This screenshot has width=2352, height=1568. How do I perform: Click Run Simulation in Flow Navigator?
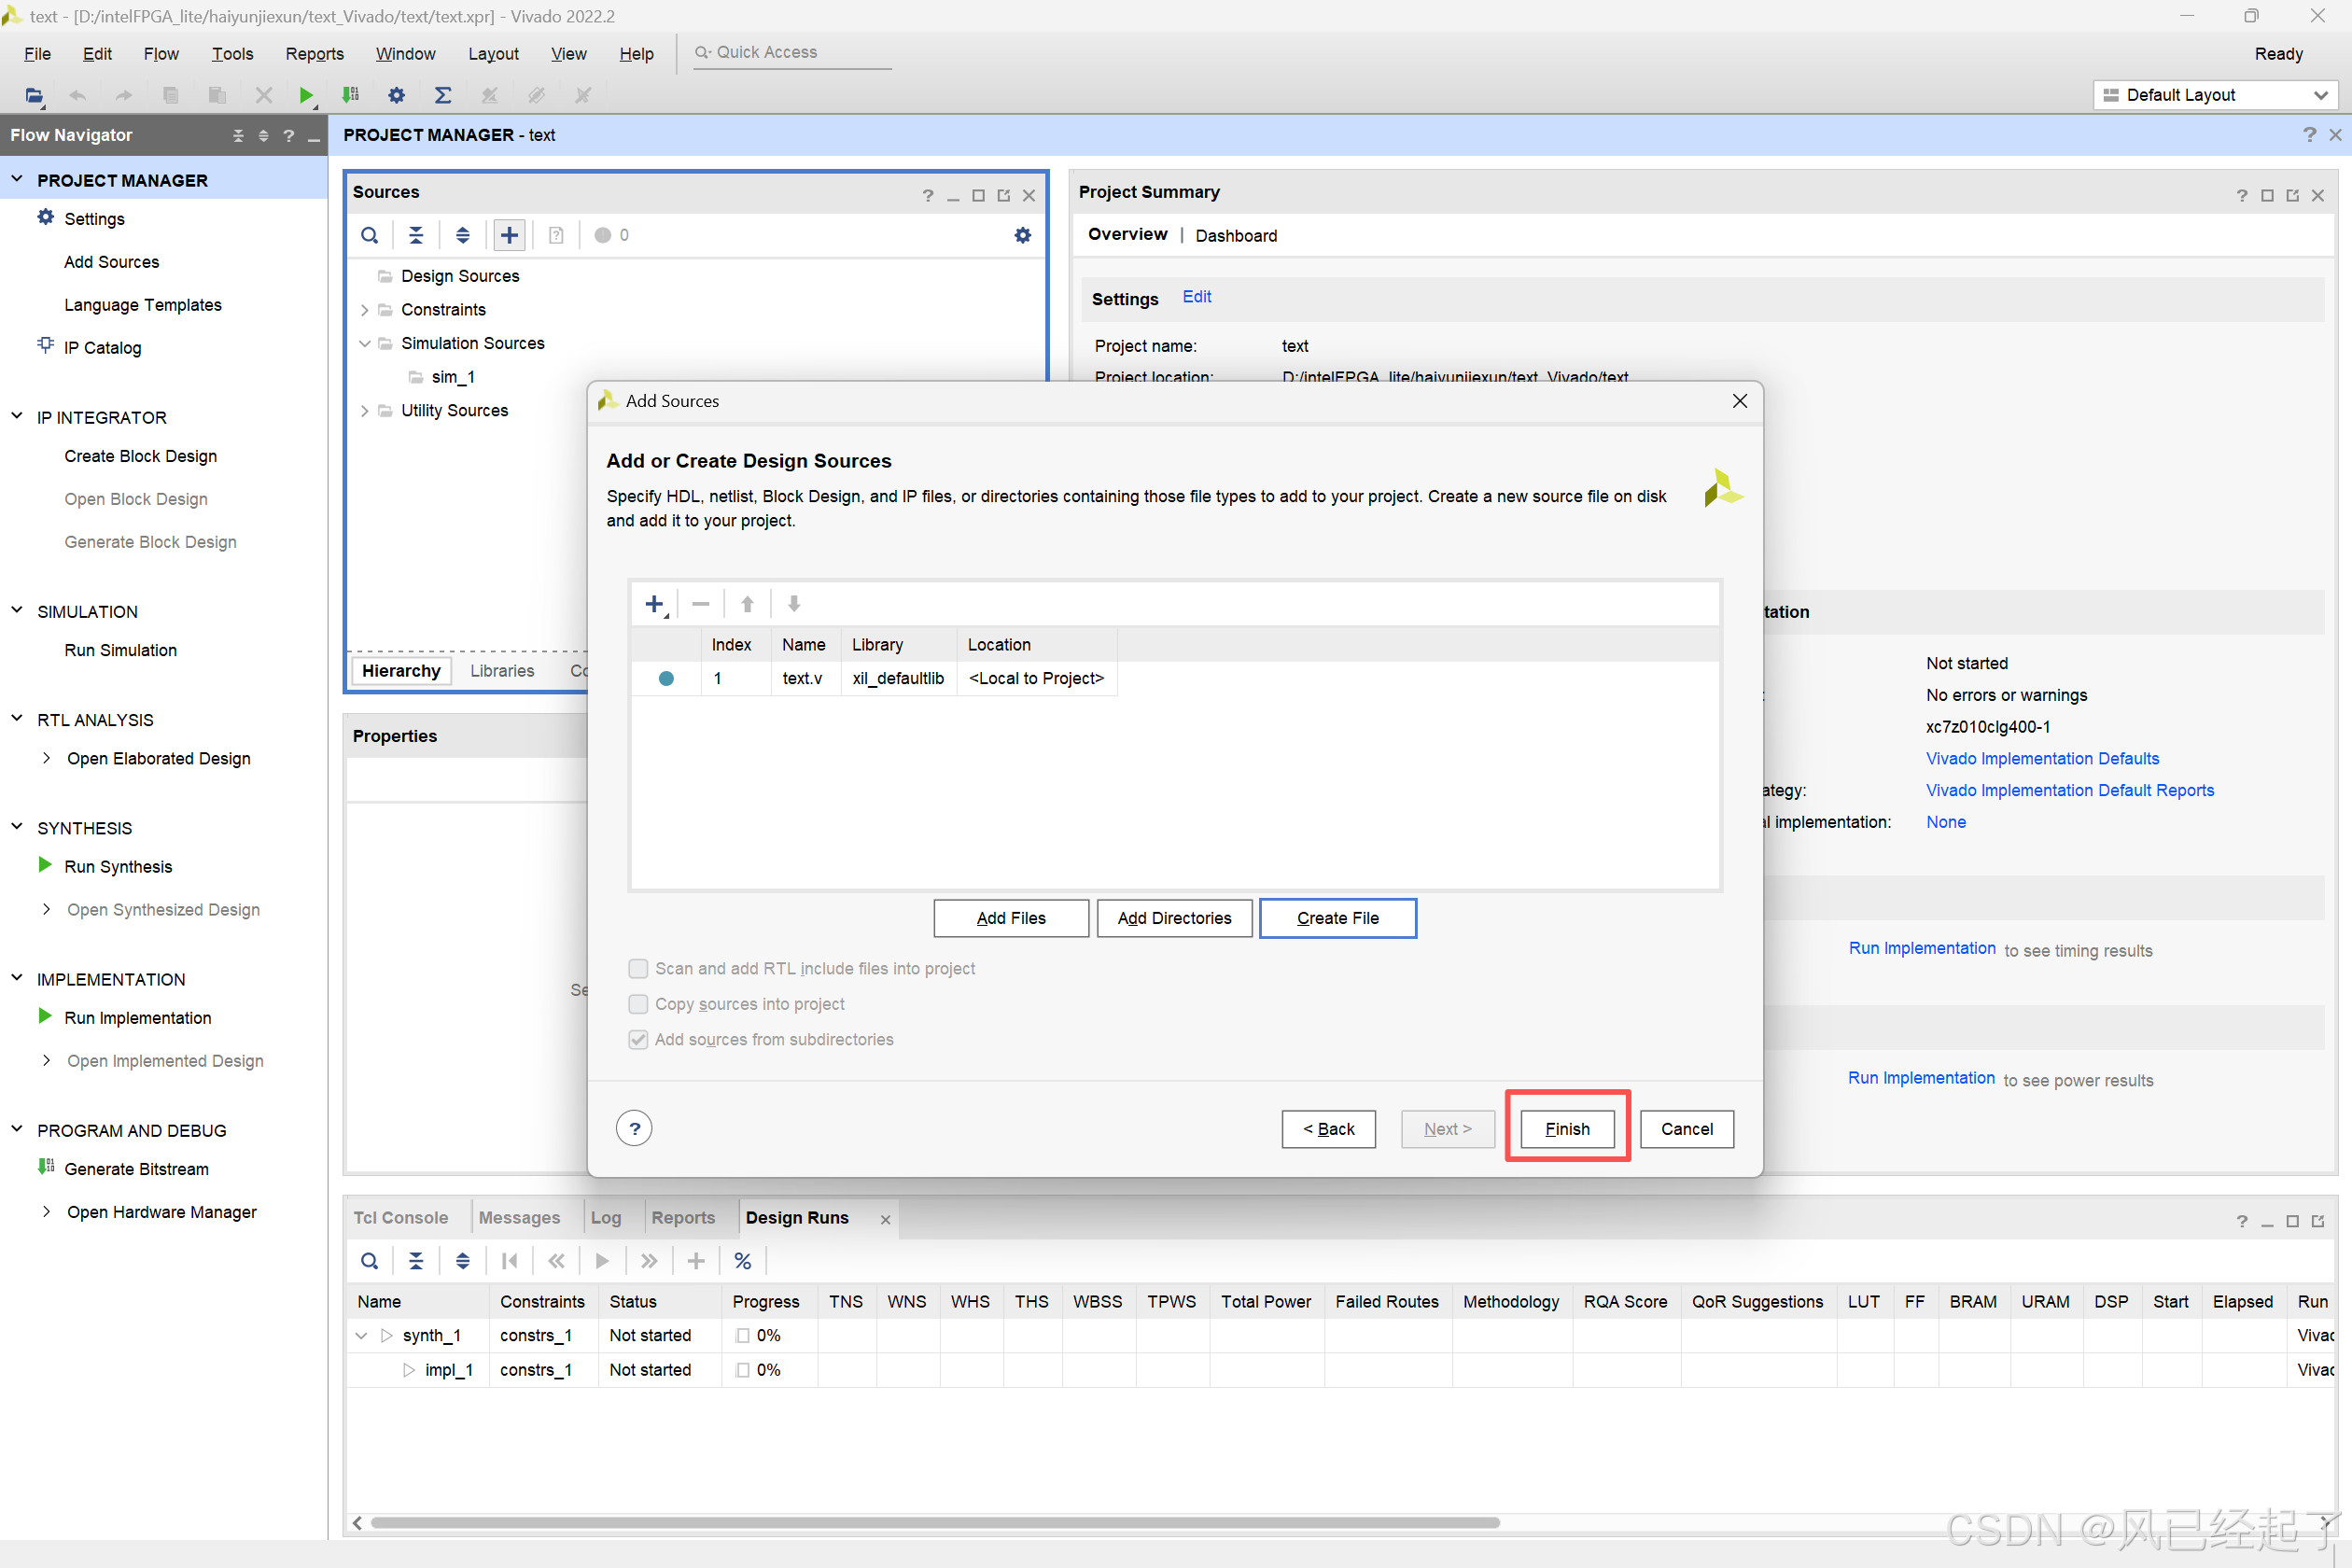pos(120,650)
